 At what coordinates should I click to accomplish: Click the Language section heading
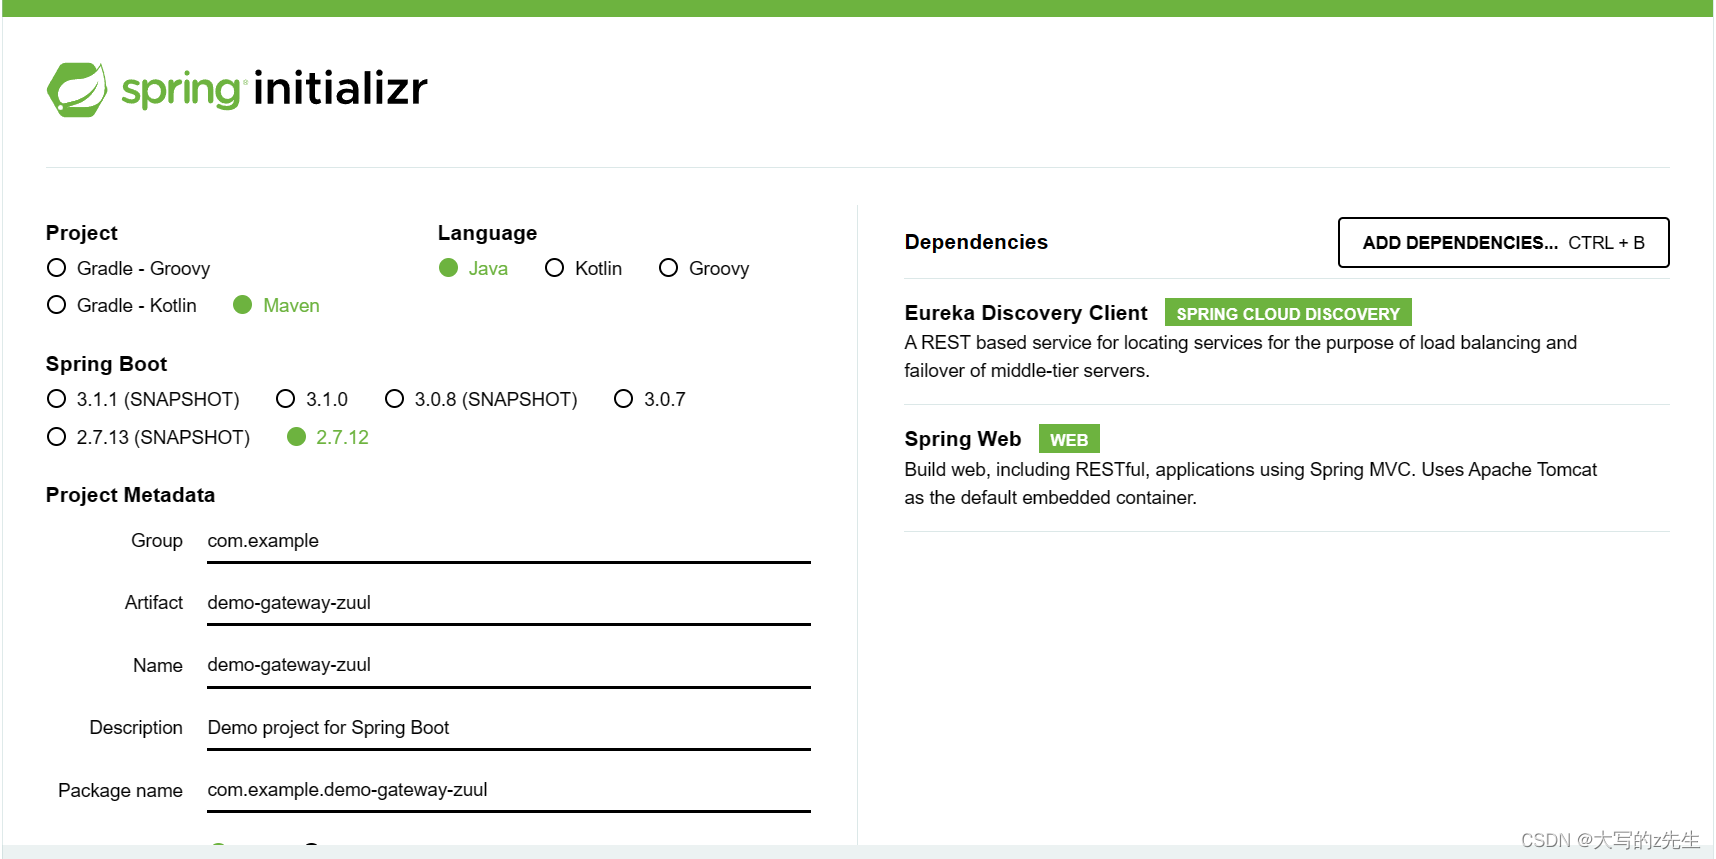point(487,233)
